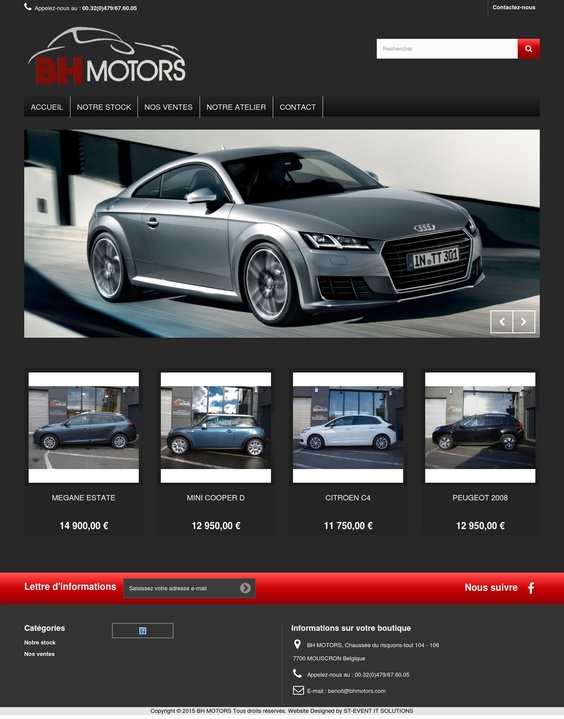Image resolution: width=564 pixels, height=719 pixels.
Task: Show the previous slide with left arrow
Action: (x=502, y=321)
